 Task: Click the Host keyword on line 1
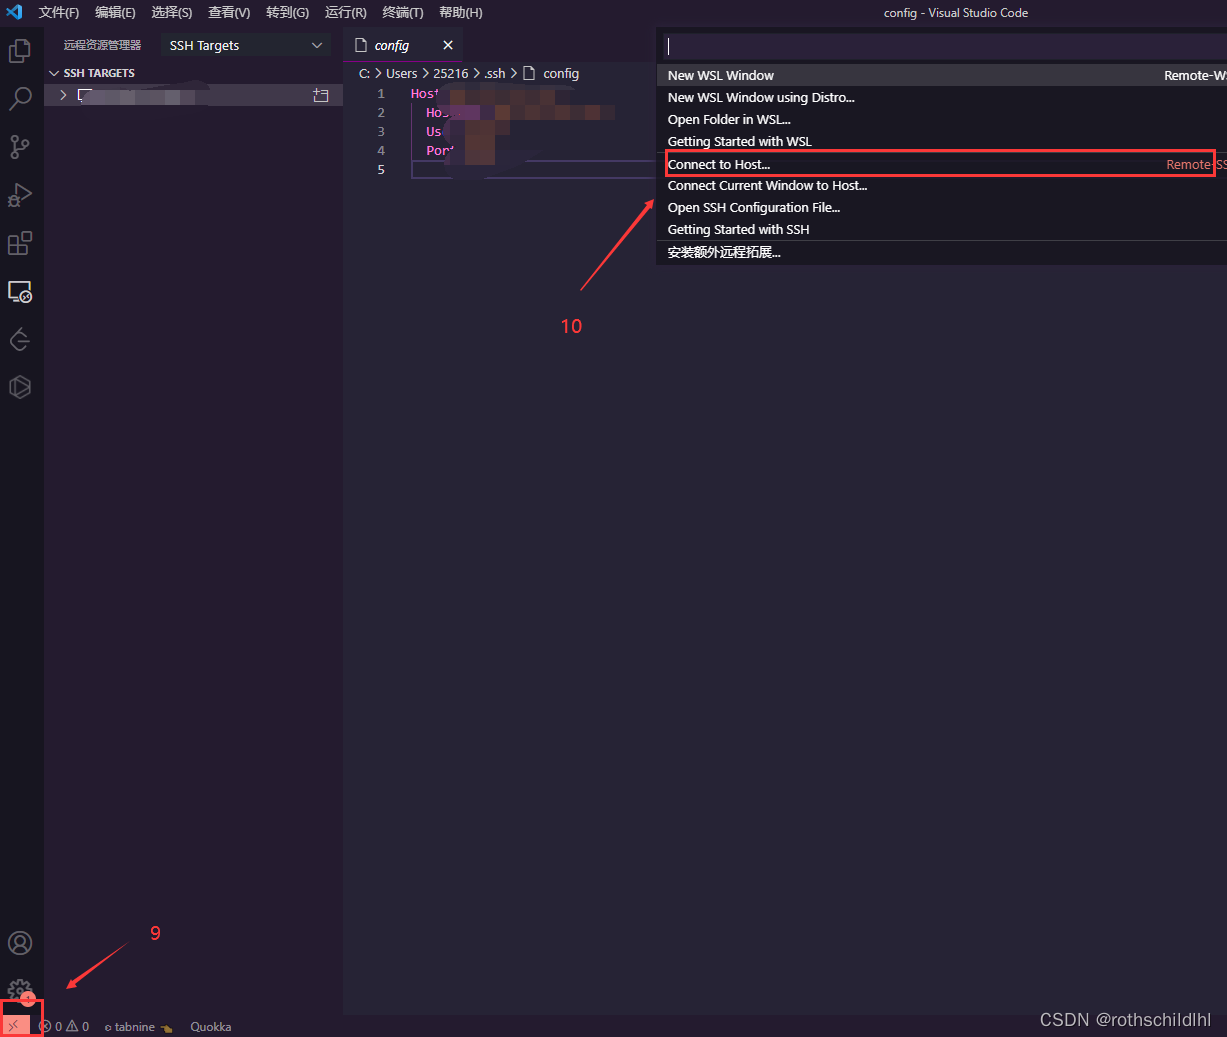coord(424,93)
